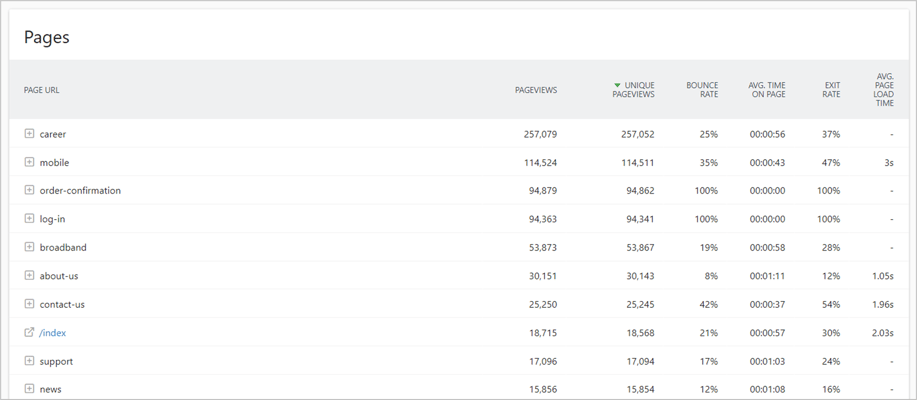Select the contact-us page URL text
The width and height of the screenshot is (917, 400).
tap(58, 304)
